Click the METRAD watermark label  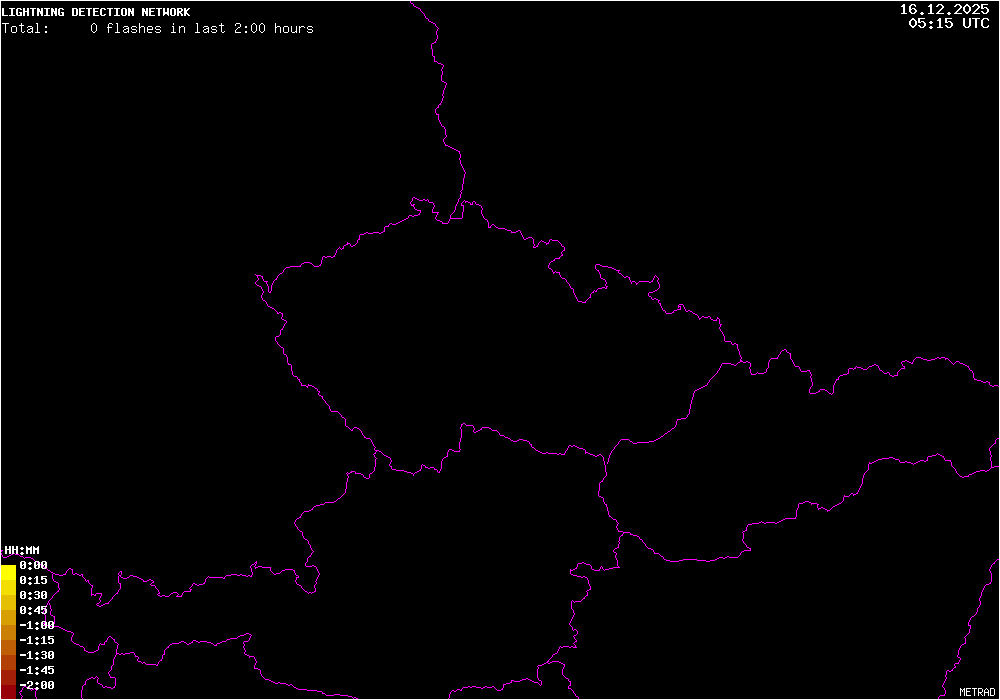(977, 691)
